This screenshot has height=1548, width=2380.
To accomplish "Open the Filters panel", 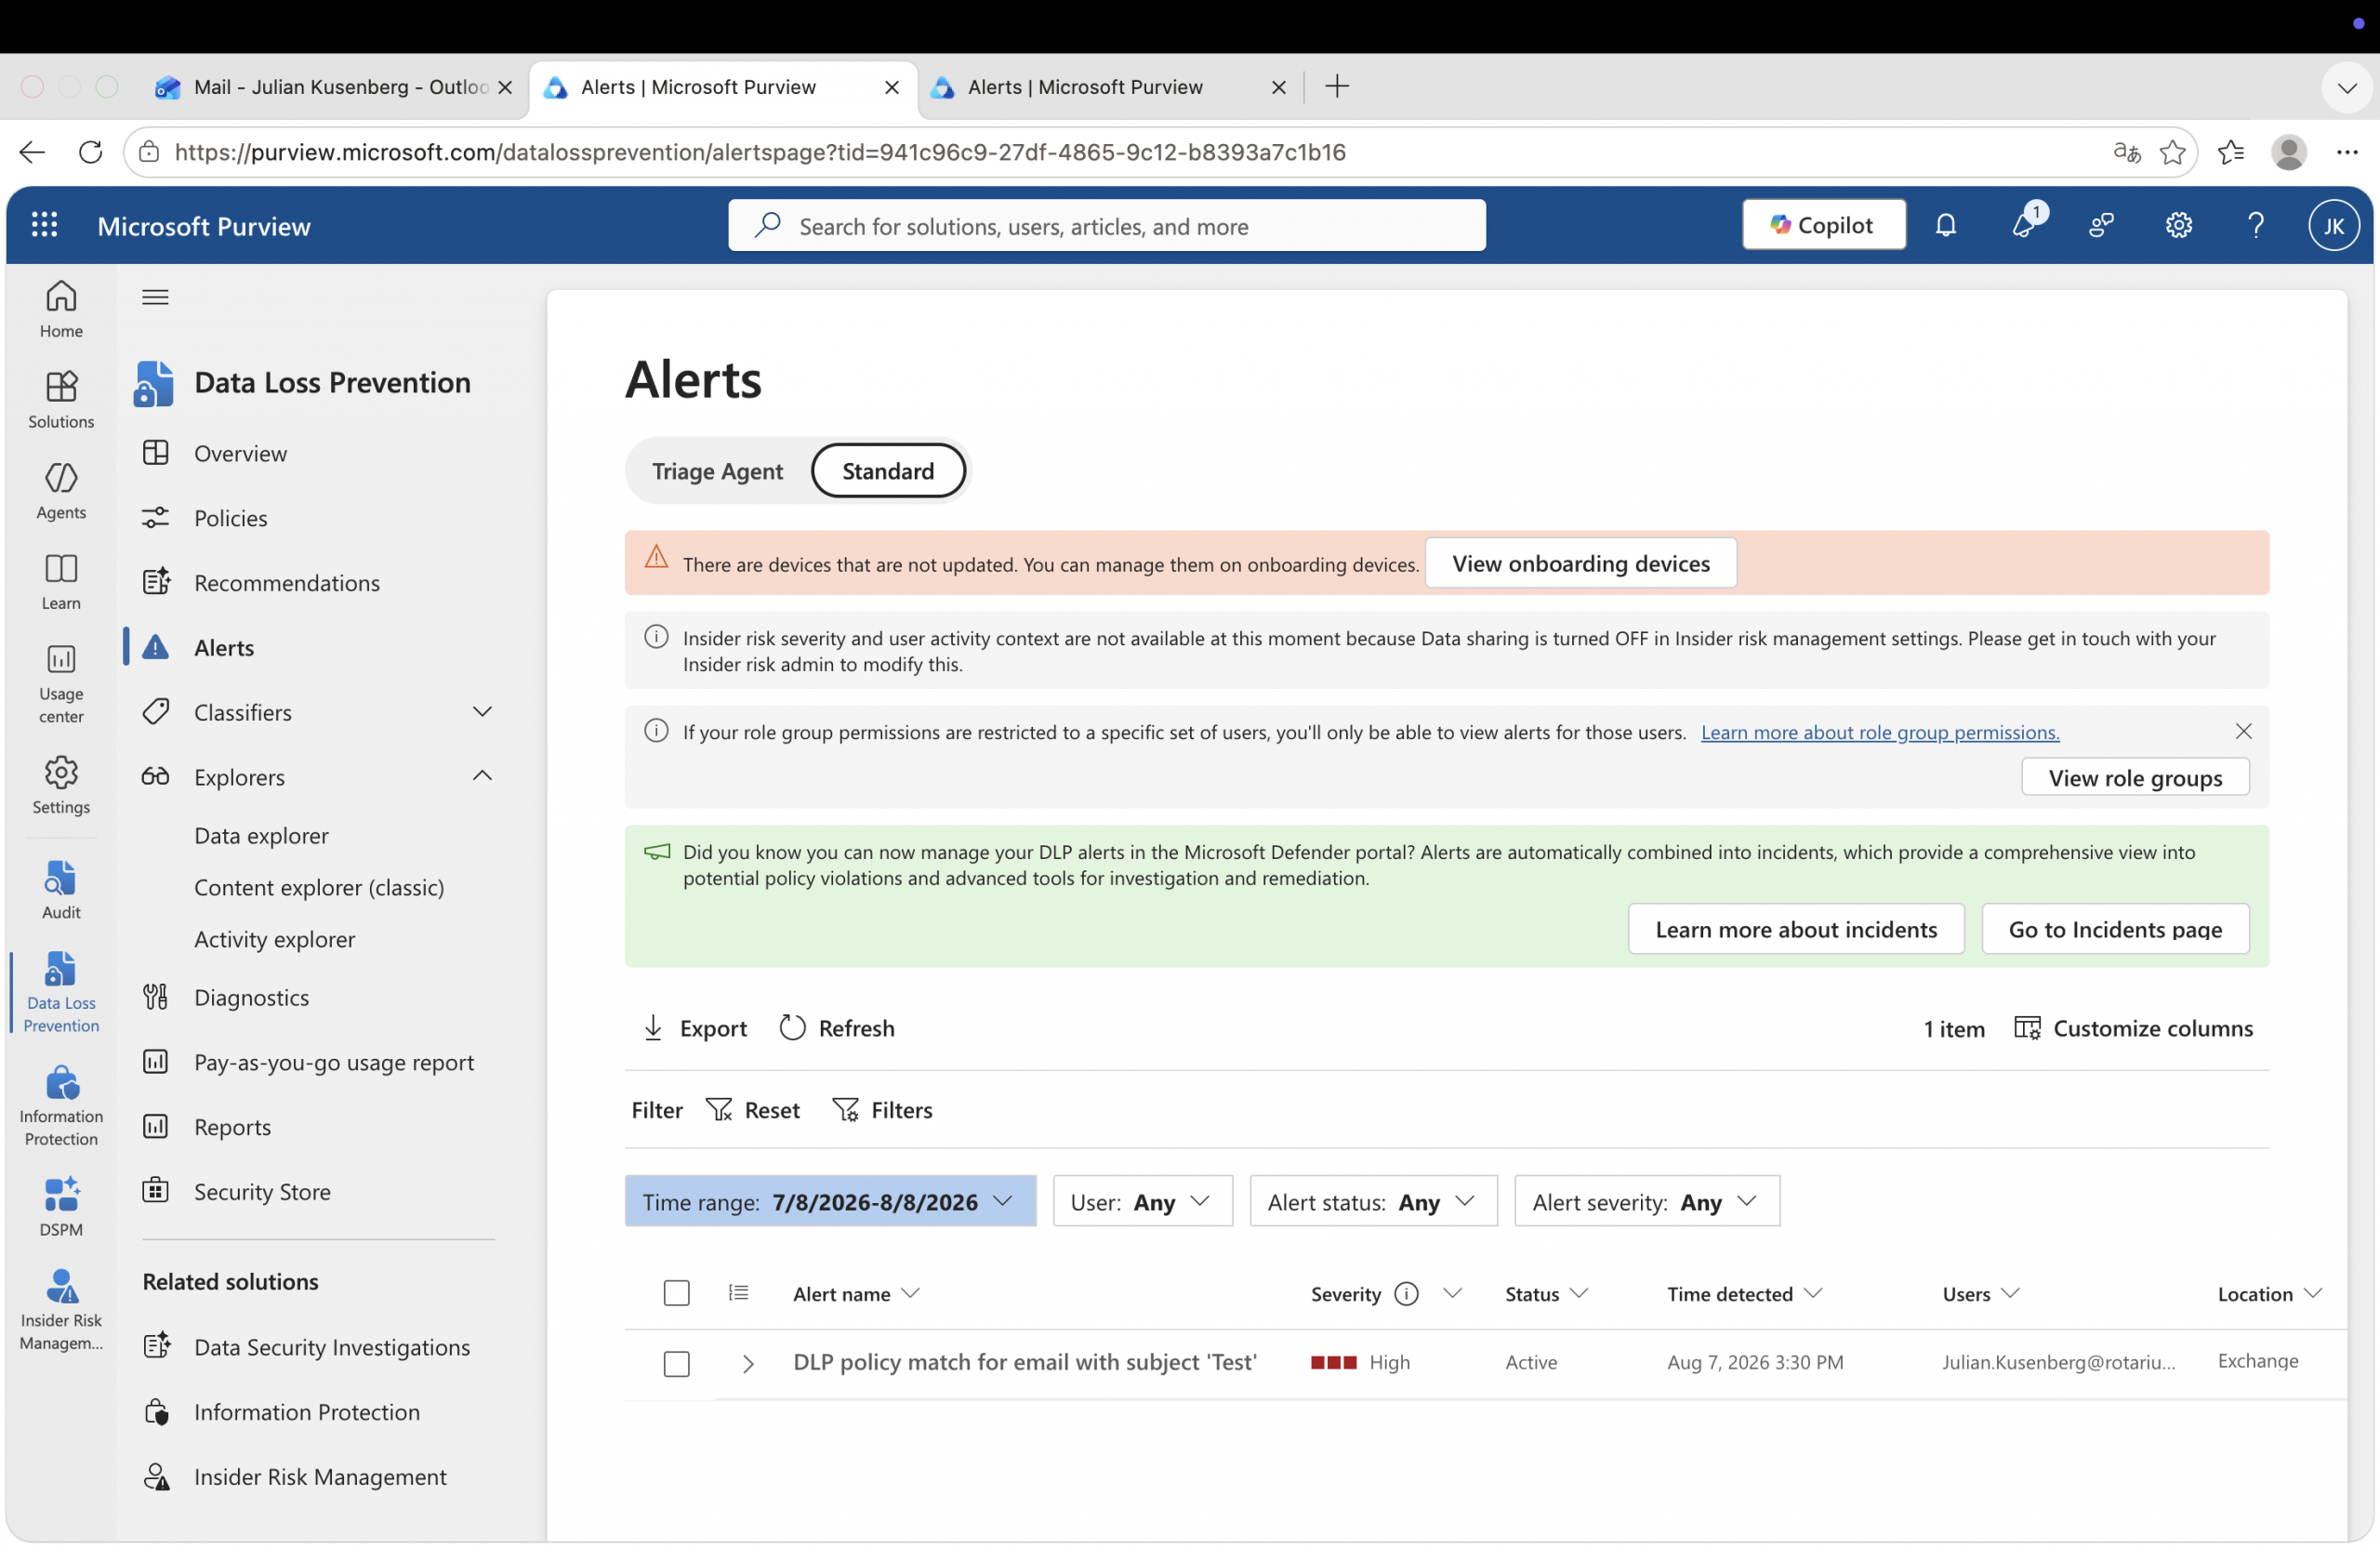I will coord(882,1110).
